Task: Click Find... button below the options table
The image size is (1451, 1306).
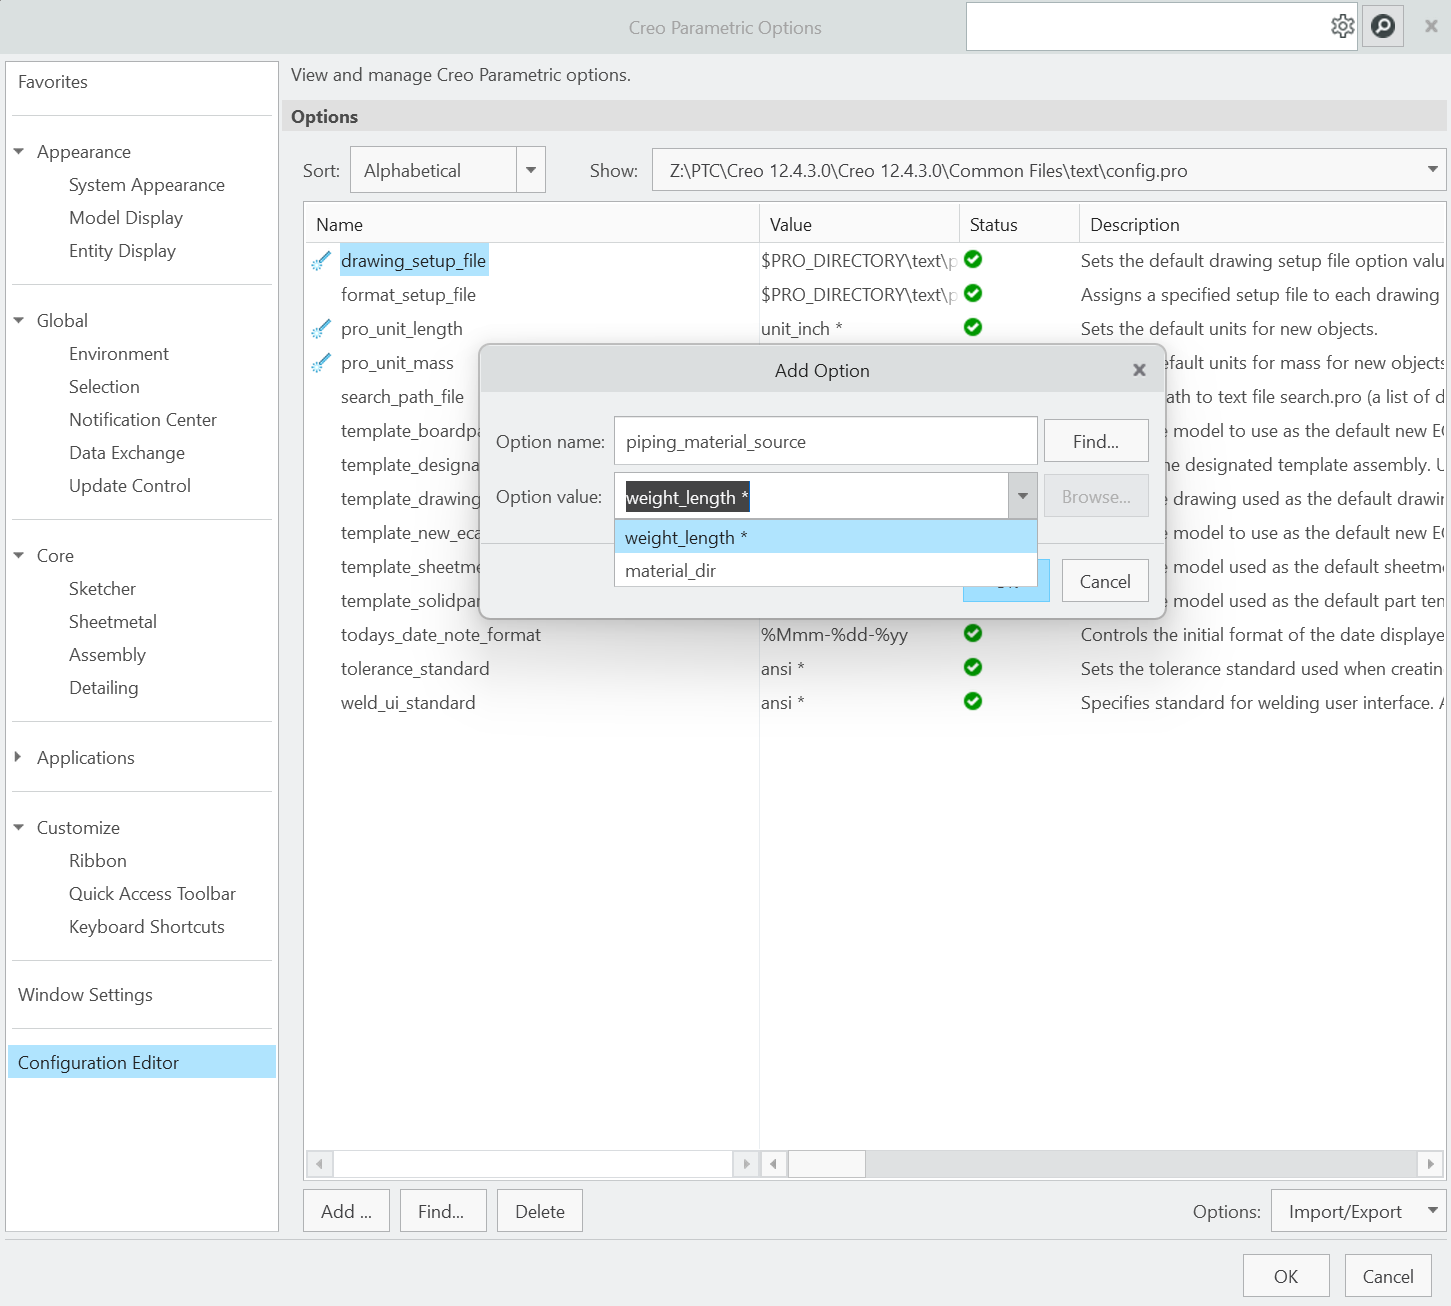Action: coord(443,1211)
